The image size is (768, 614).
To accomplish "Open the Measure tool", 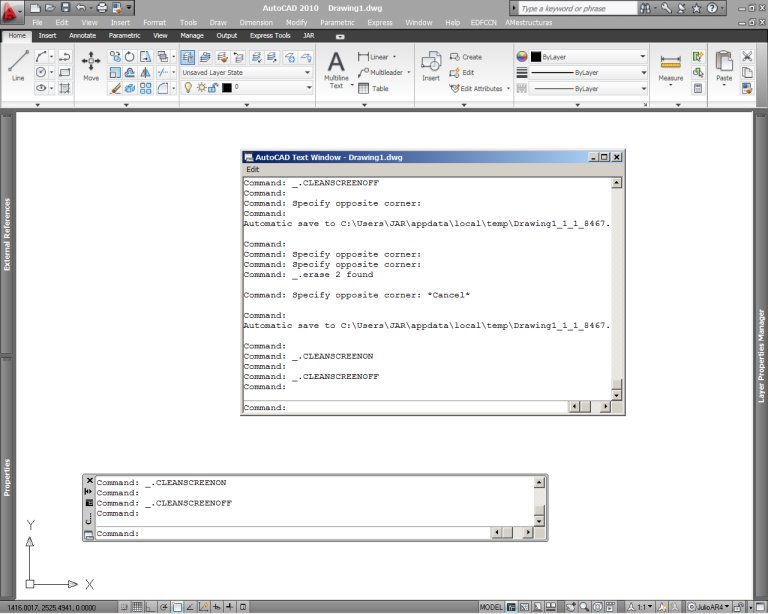I will 671,66.
